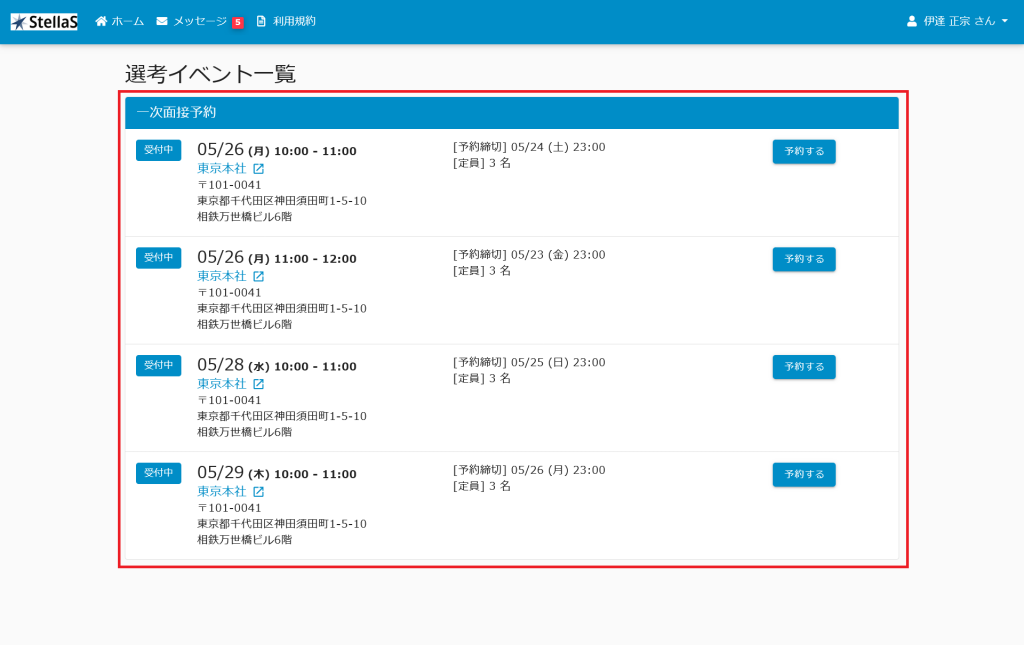Open the メッセージ menu item
The image size is (1024, 645).
199,21
